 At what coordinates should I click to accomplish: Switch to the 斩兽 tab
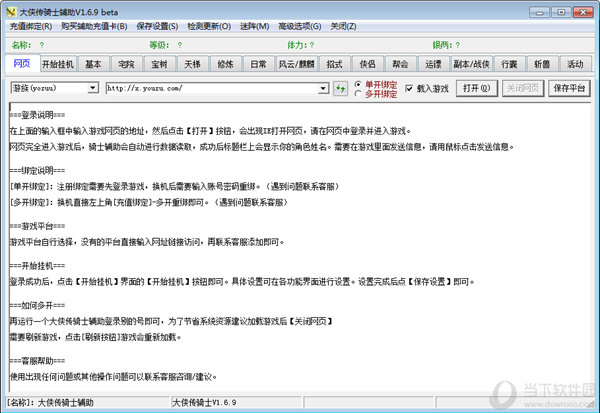tap(542, 64)
